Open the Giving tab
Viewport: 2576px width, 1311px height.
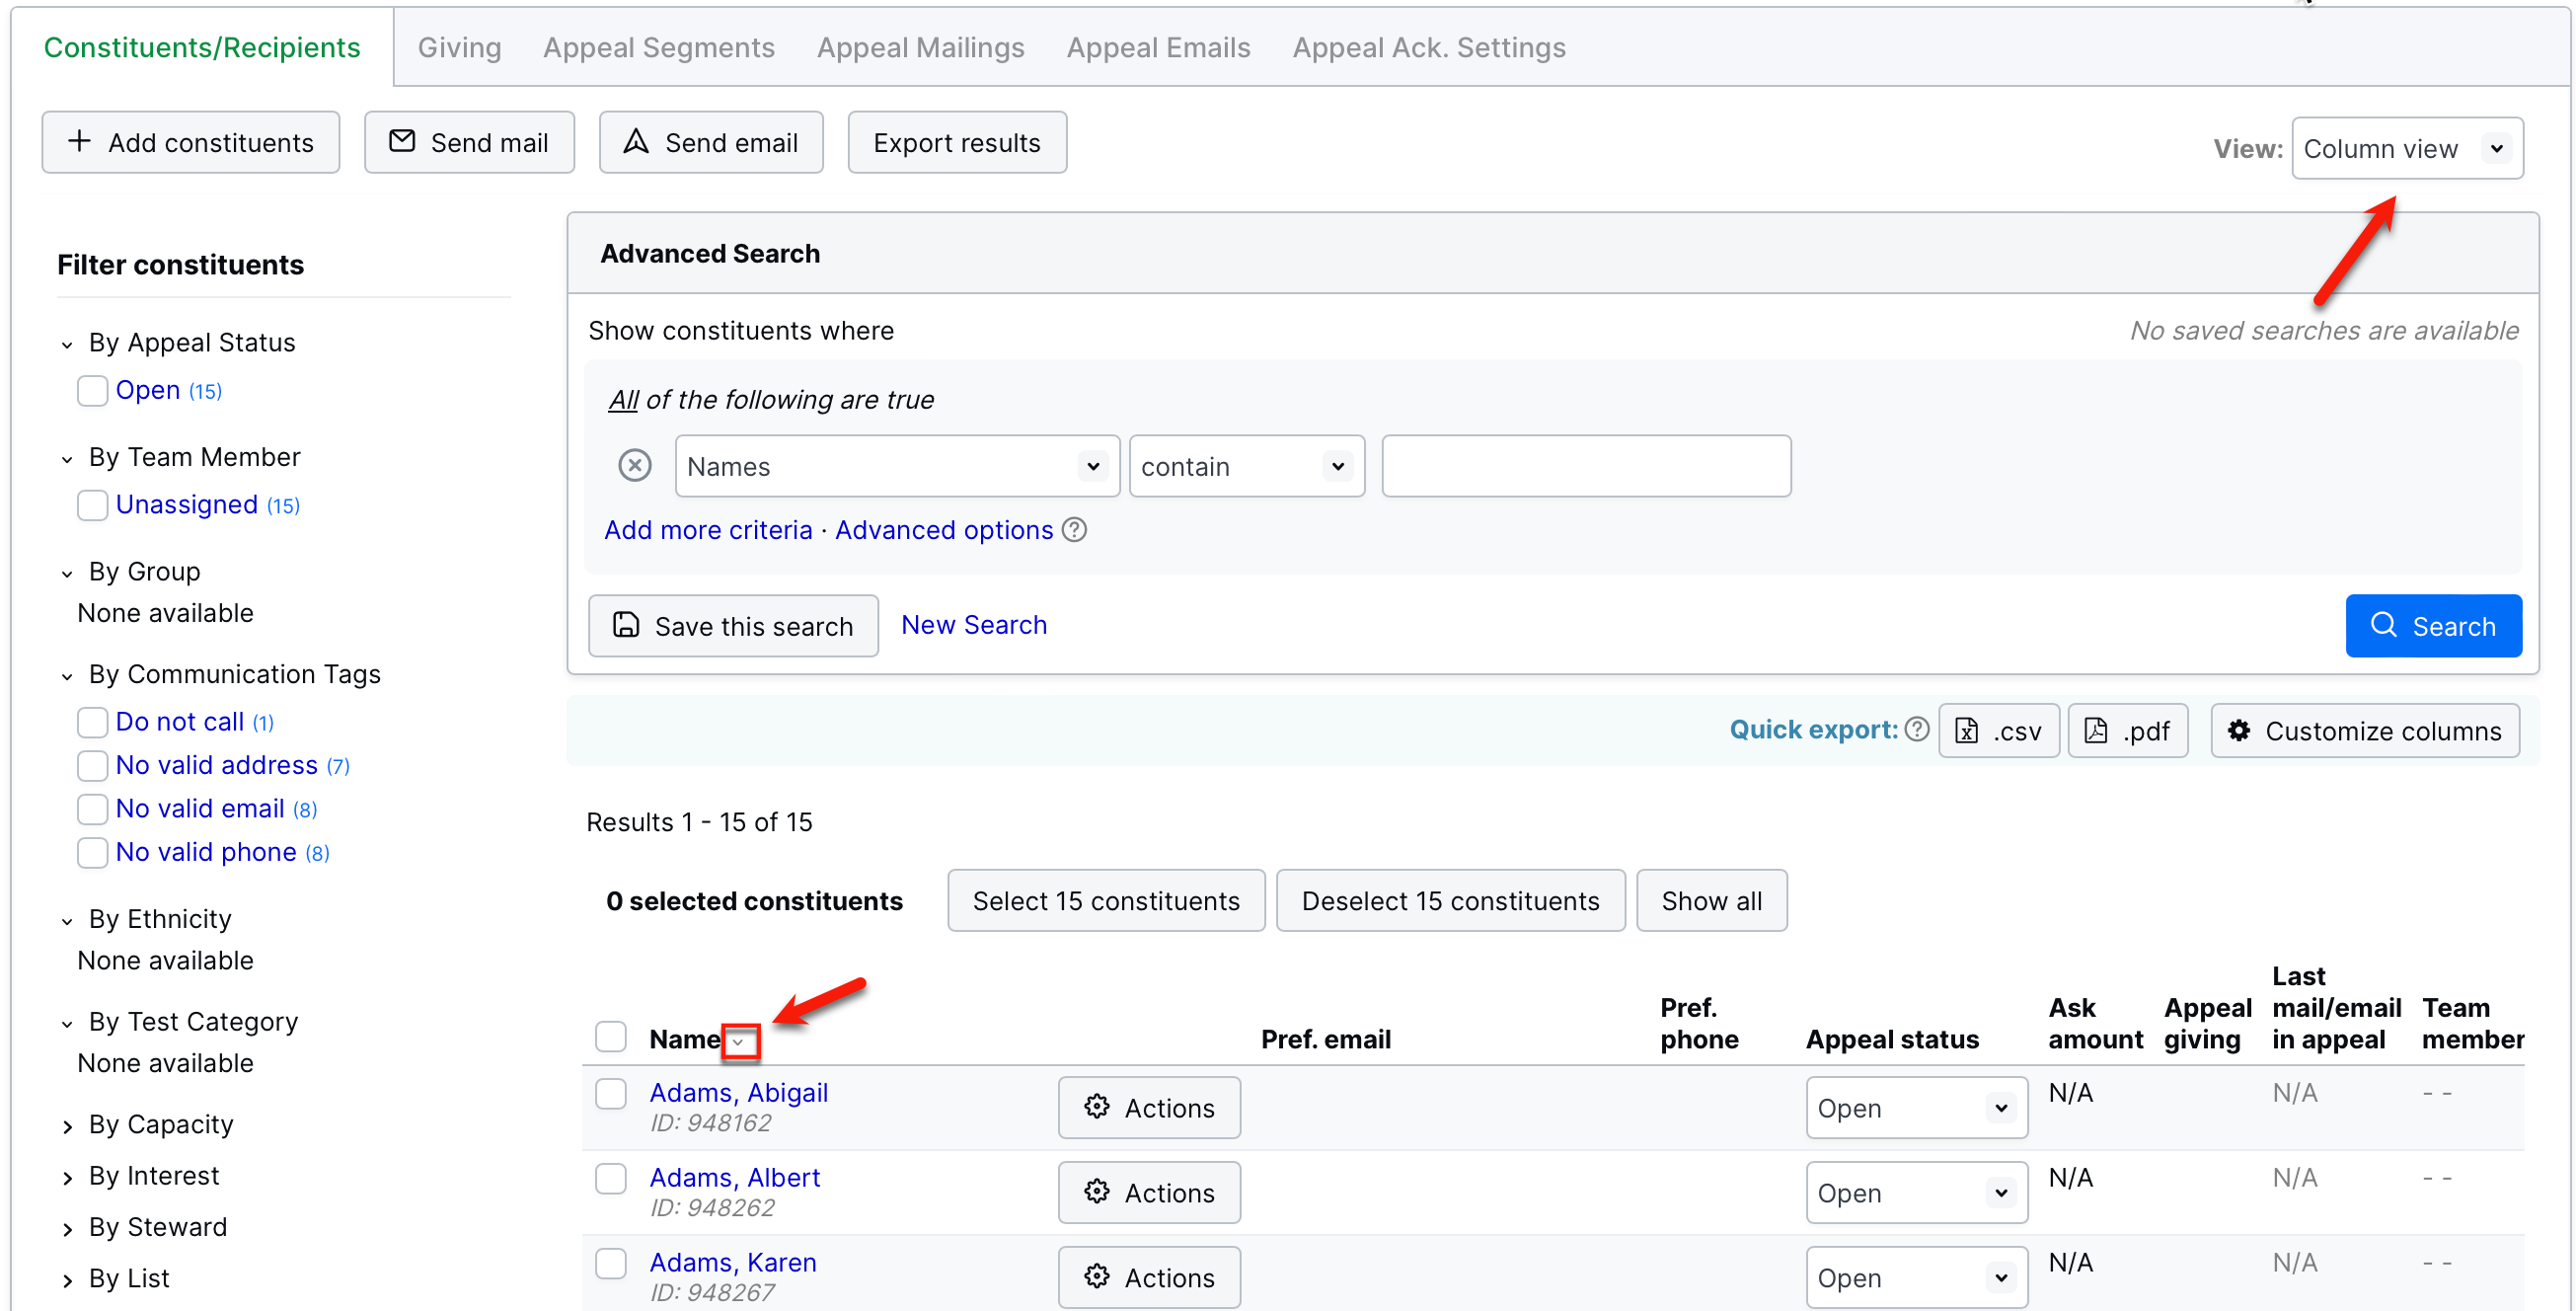[459, 48]
